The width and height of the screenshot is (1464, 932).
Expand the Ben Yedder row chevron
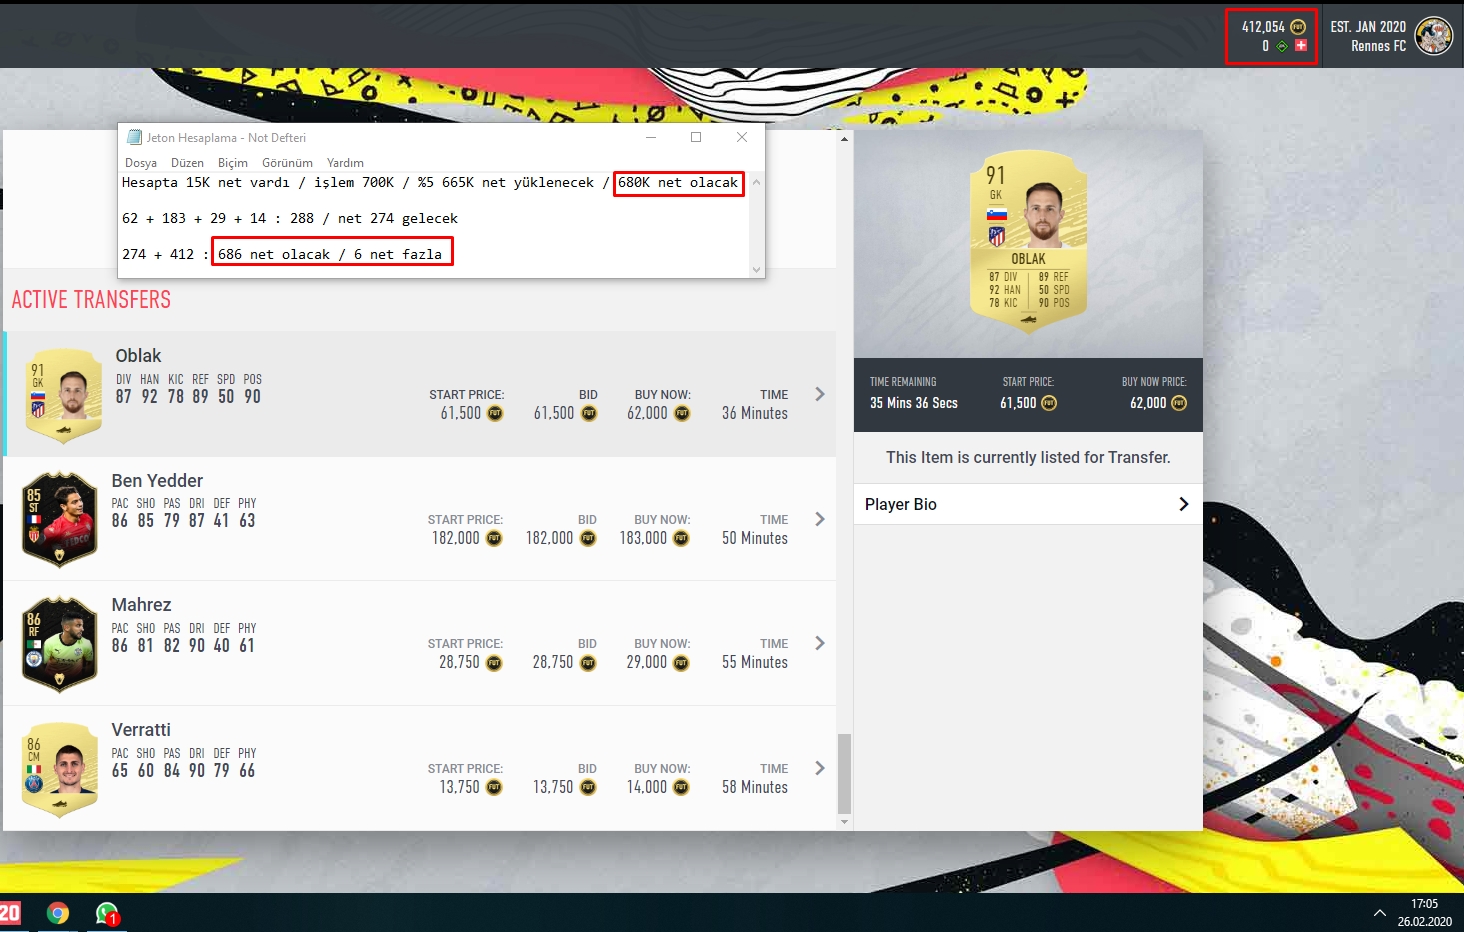point(820,519)
